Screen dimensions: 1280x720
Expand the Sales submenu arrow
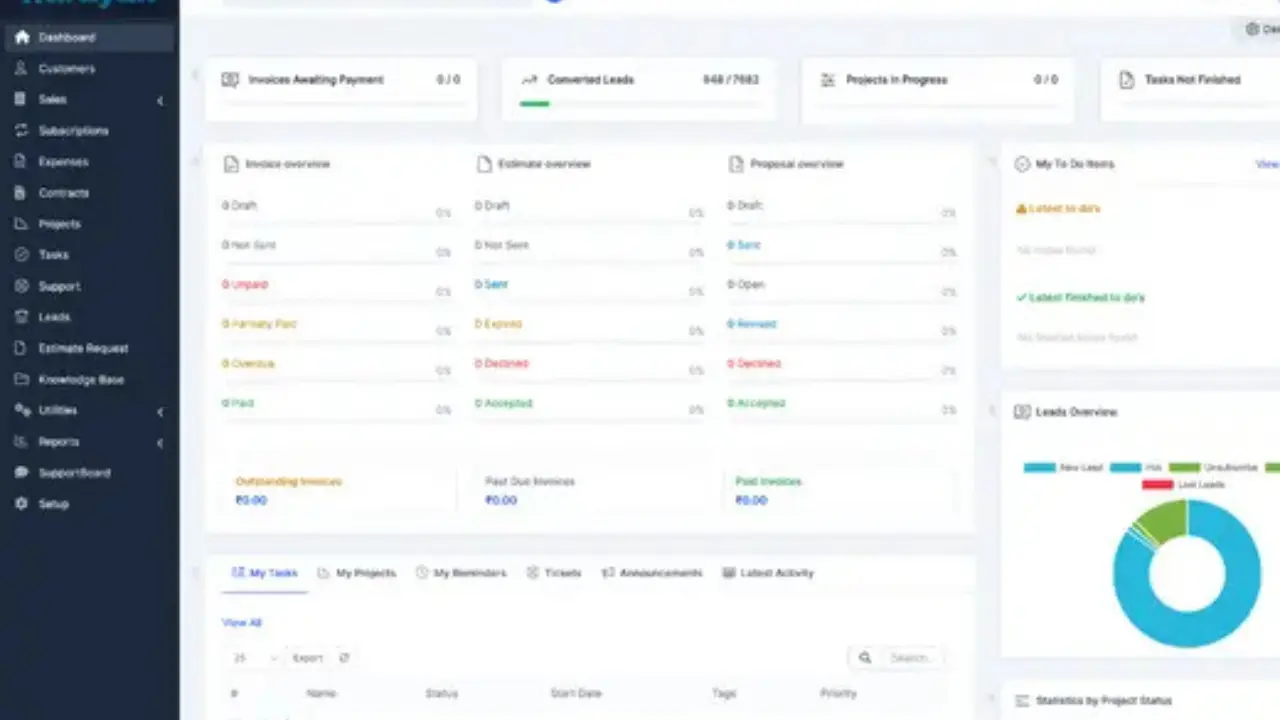pyautogui.click(x=160, y=101)
